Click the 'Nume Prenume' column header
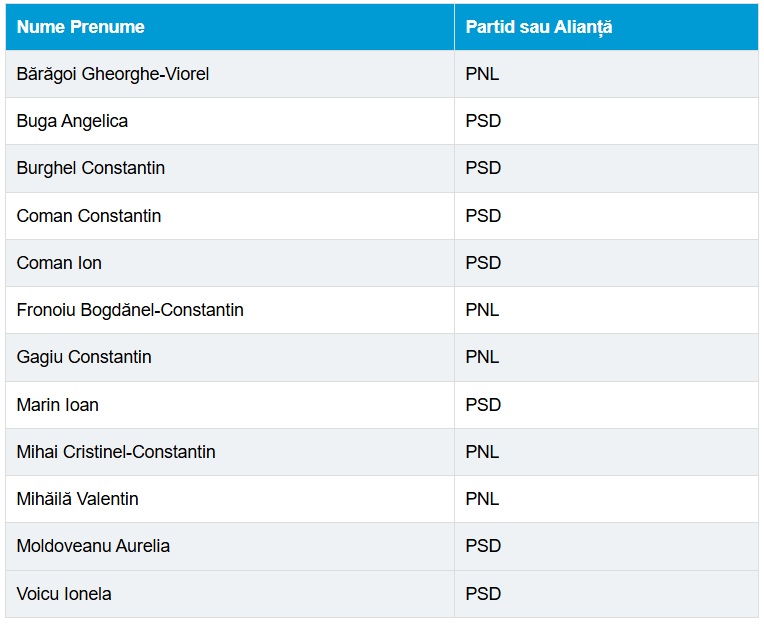The image size is (764, 625). 81,27
